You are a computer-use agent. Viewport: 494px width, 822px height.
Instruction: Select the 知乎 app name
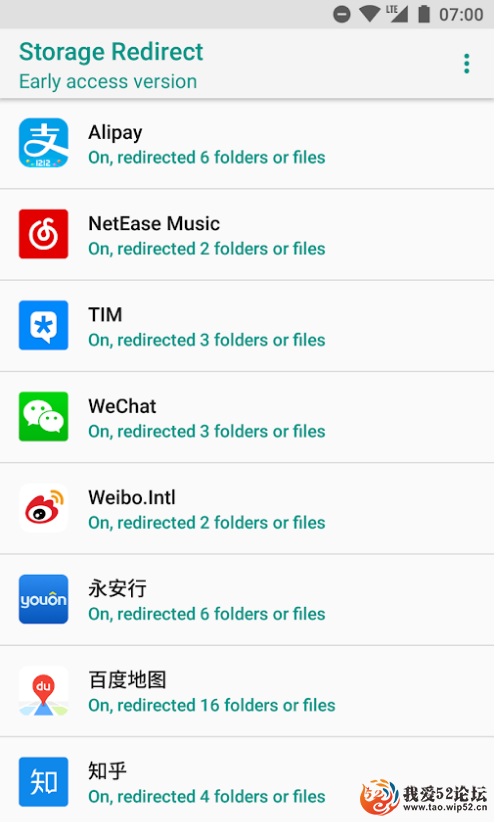point(108,771)
